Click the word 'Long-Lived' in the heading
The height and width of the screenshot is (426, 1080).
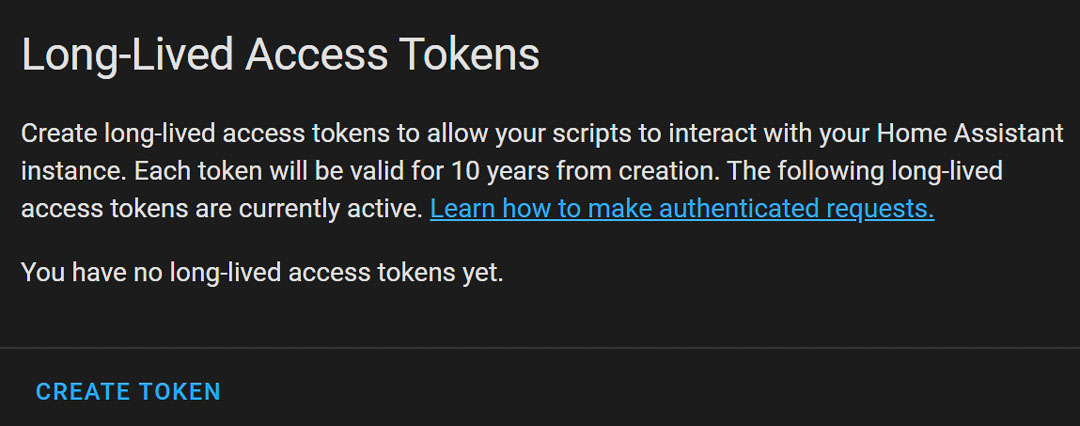pyautogui.click(x=127, y=55)
